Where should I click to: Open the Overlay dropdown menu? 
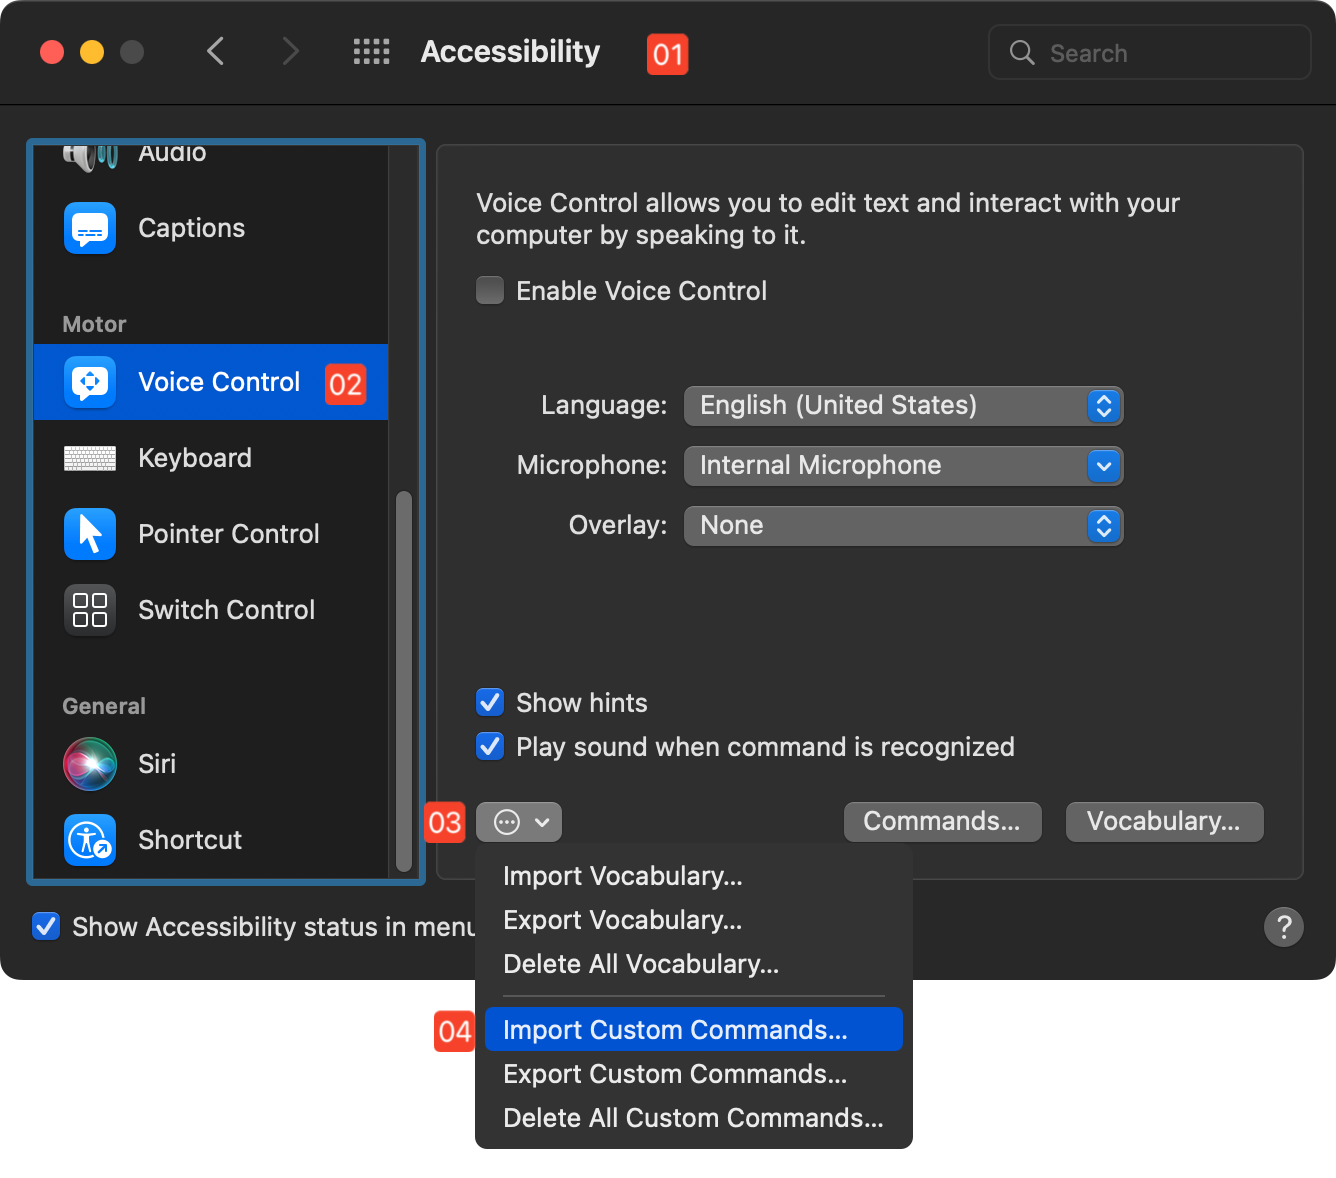[x=902, y=526]
